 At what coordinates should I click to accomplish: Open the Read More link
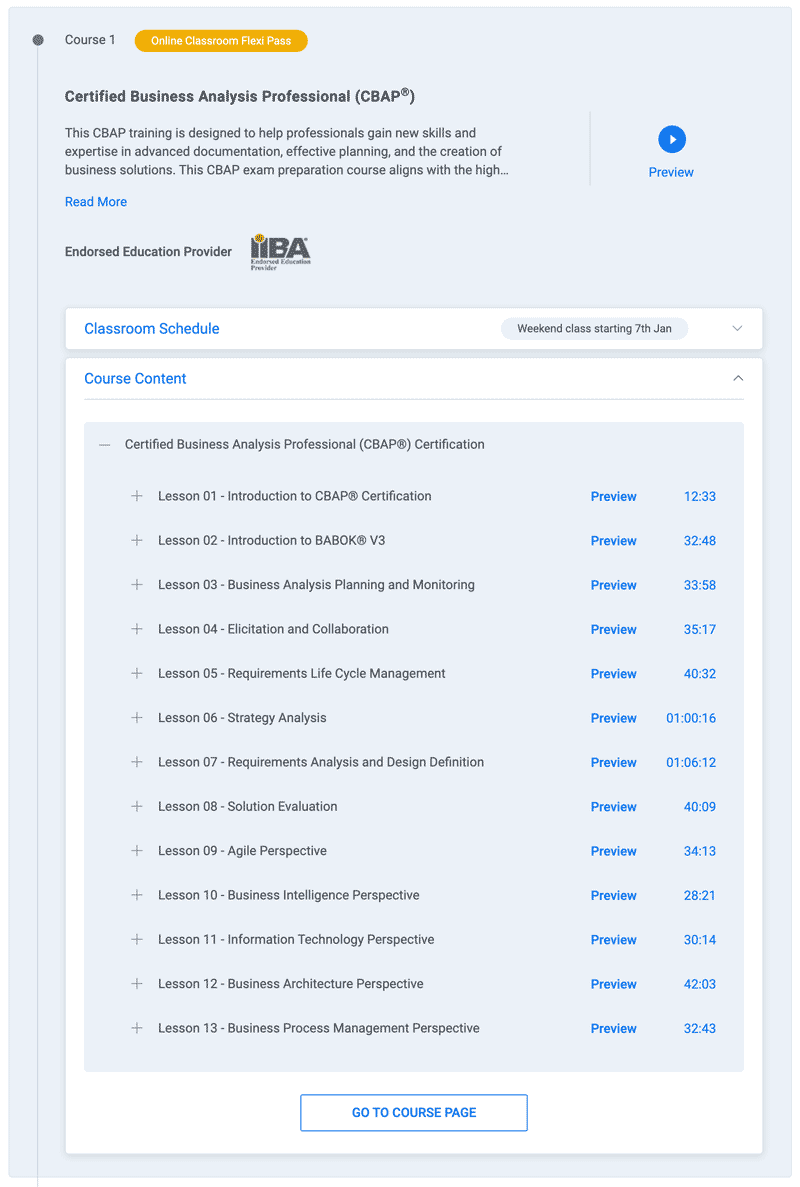(x=96, y=202)
